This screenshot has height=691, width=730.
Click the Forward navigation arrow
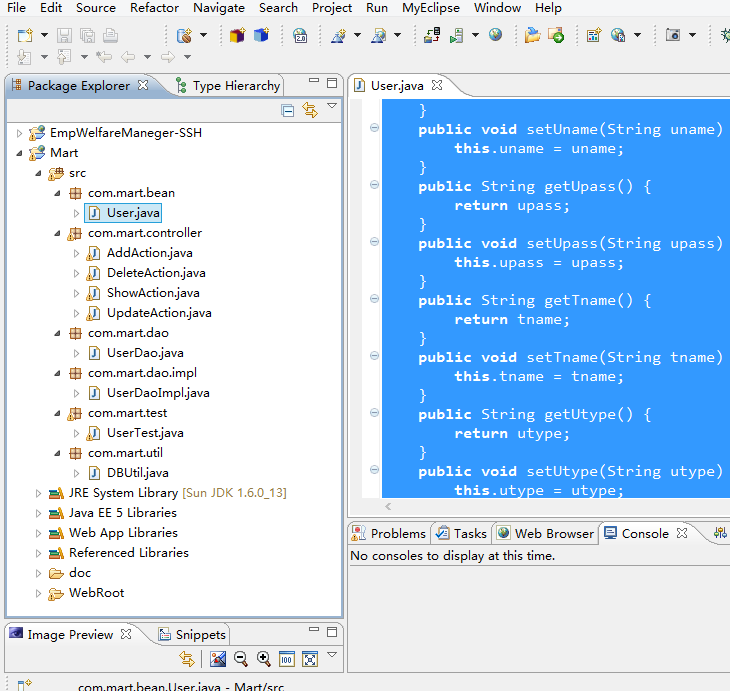[x=168, y=57]
